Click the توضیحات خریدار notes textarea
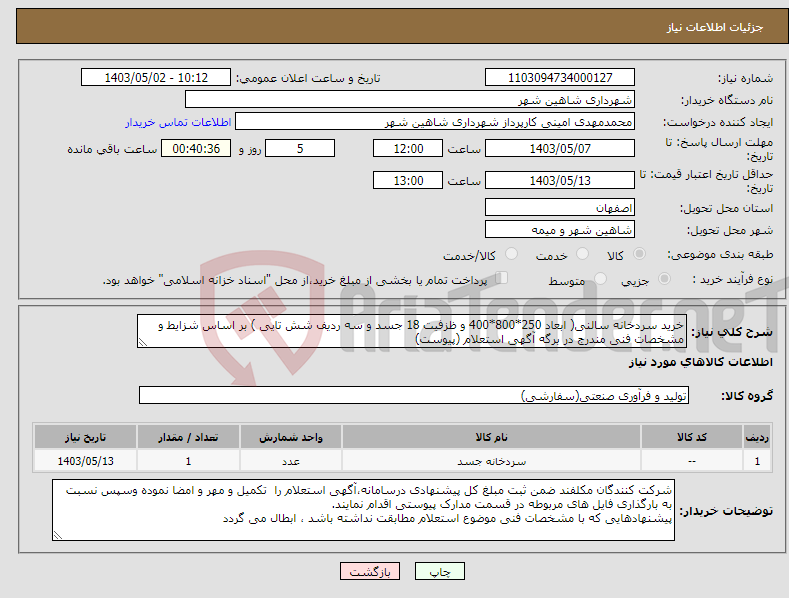The width and height of the screenshot is (789, 598). click(x=363, y=510)
